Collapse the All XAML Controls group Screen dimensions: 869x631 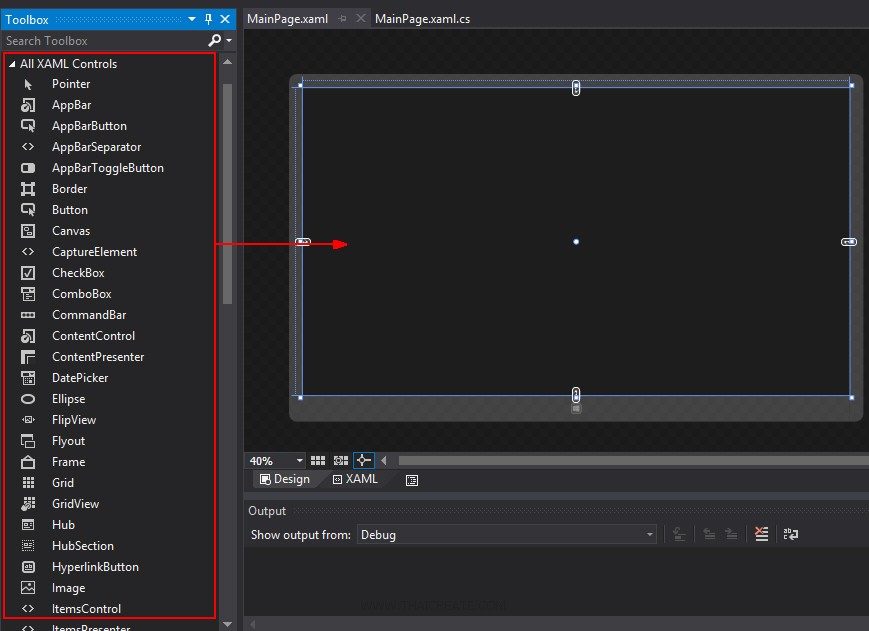click(x=12, y=64)
